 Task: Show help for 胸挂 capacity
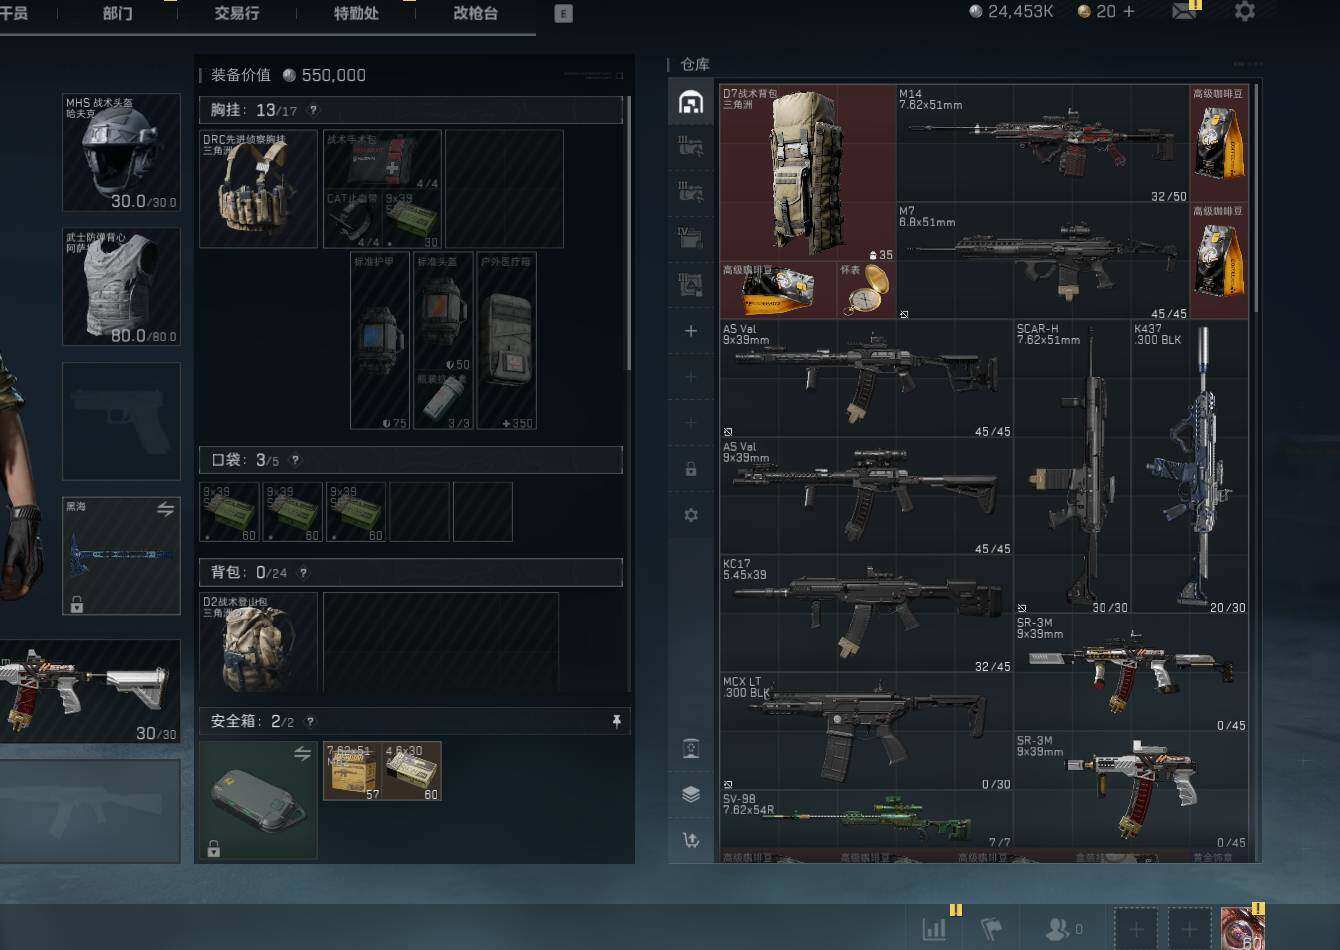coord(313,110)
